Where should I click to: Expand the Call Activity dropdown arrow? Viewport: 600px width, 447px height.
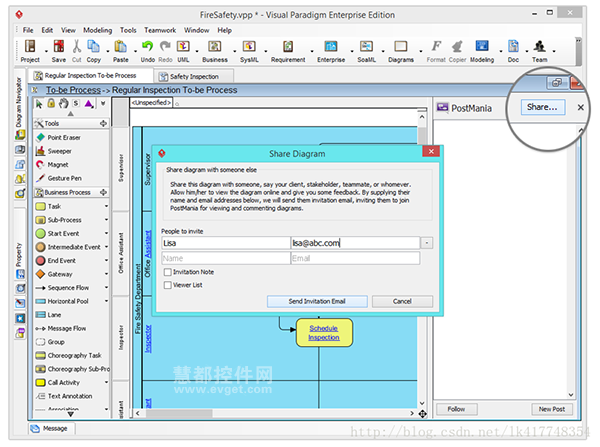[x=106, y=382]
